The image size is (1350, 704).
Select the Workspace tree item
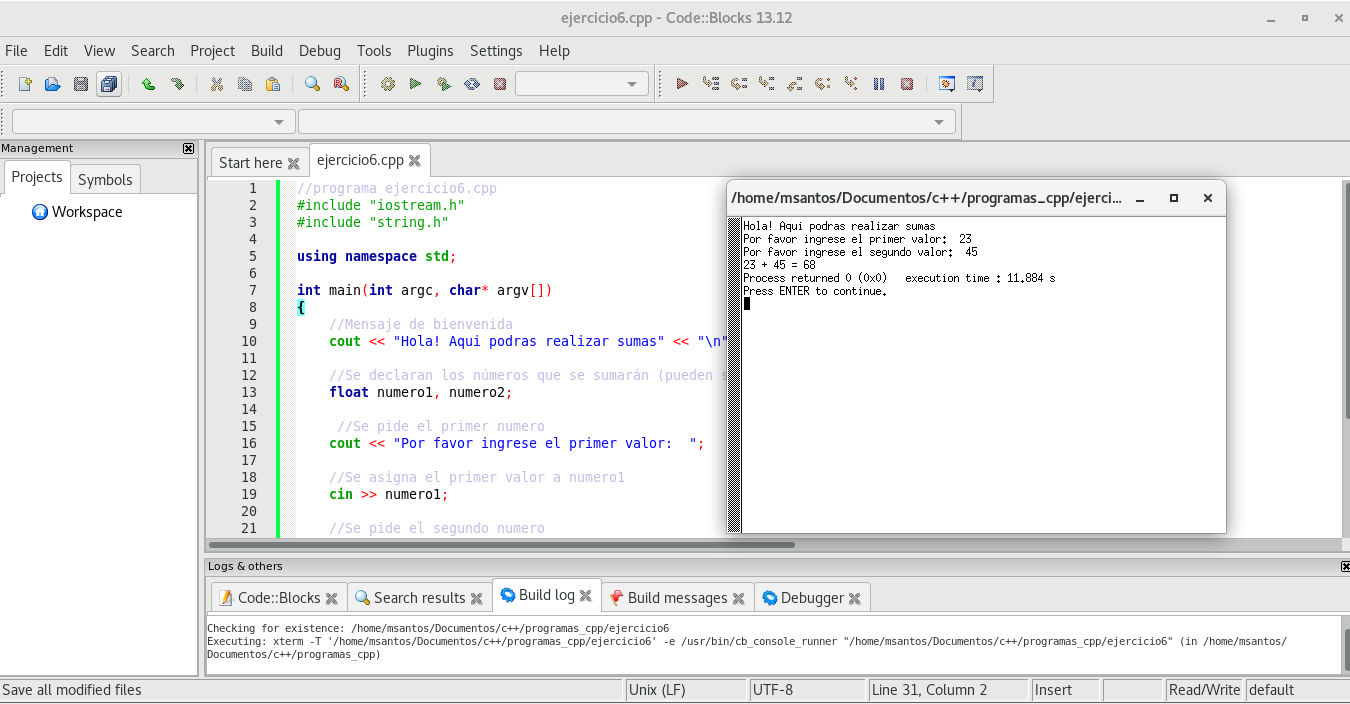pyautogui.click(x=87, y=212)
